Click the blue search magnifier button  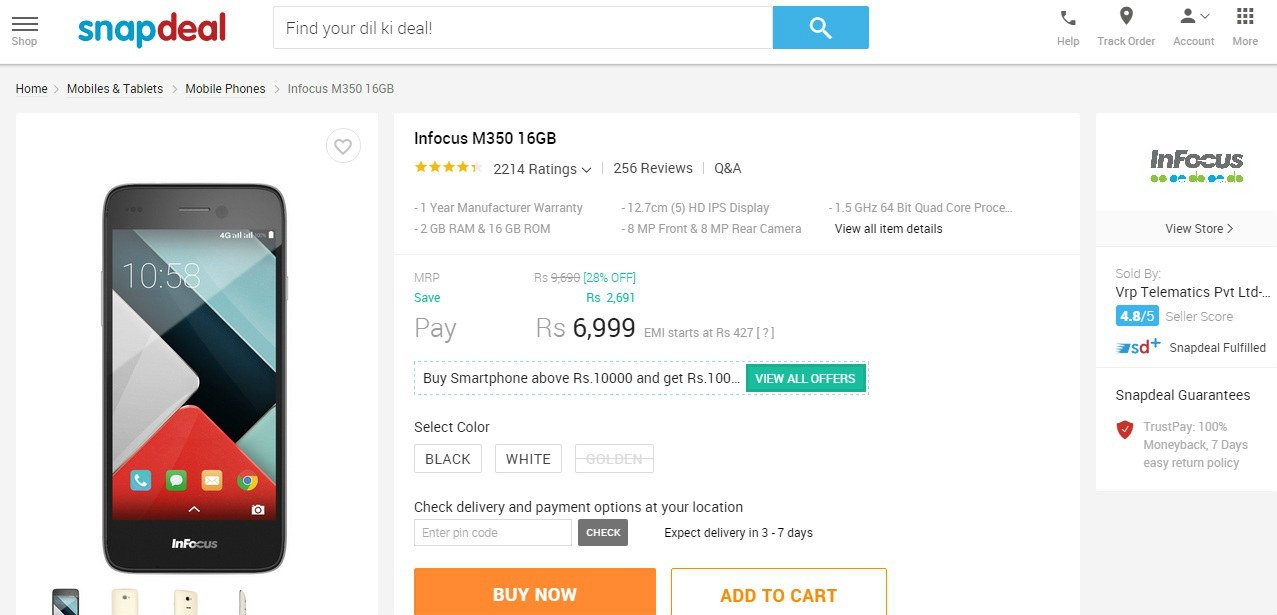(x=820, y=27)
